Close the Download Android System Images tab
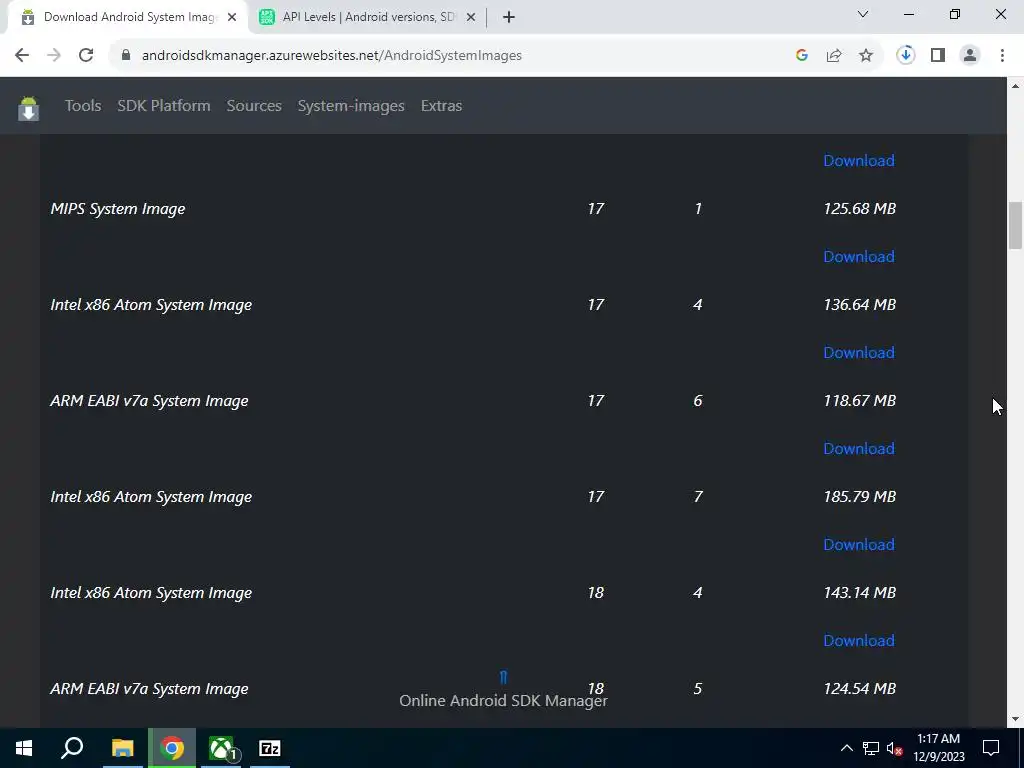The image size is (1024, 768). 232,17
